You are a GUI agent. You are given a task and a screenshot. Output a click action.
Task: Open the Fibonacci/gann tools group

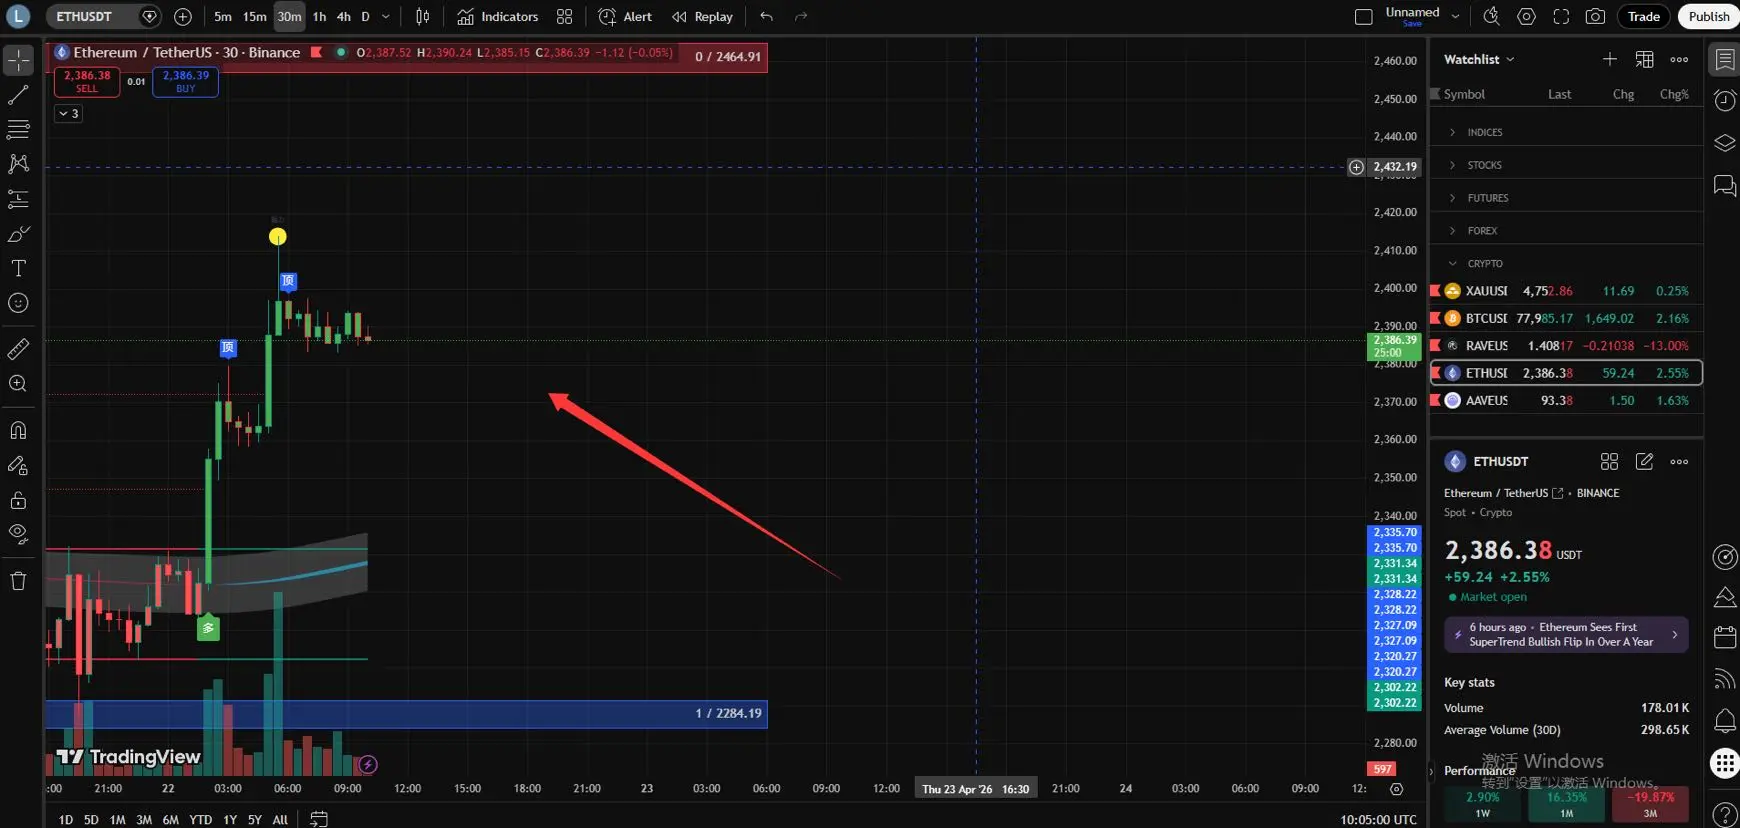coord(18,129)
